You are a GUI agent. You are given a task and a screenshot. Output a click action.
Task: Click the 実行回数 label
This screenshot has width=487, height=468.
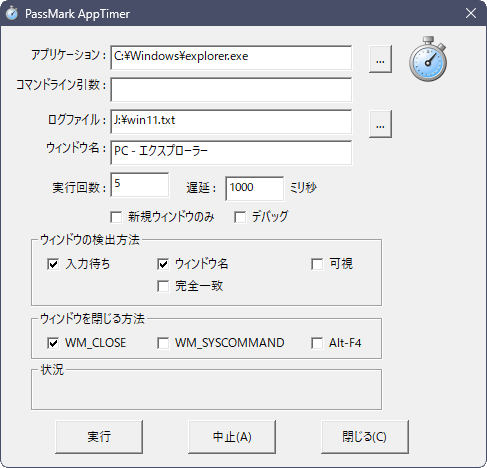79,188
